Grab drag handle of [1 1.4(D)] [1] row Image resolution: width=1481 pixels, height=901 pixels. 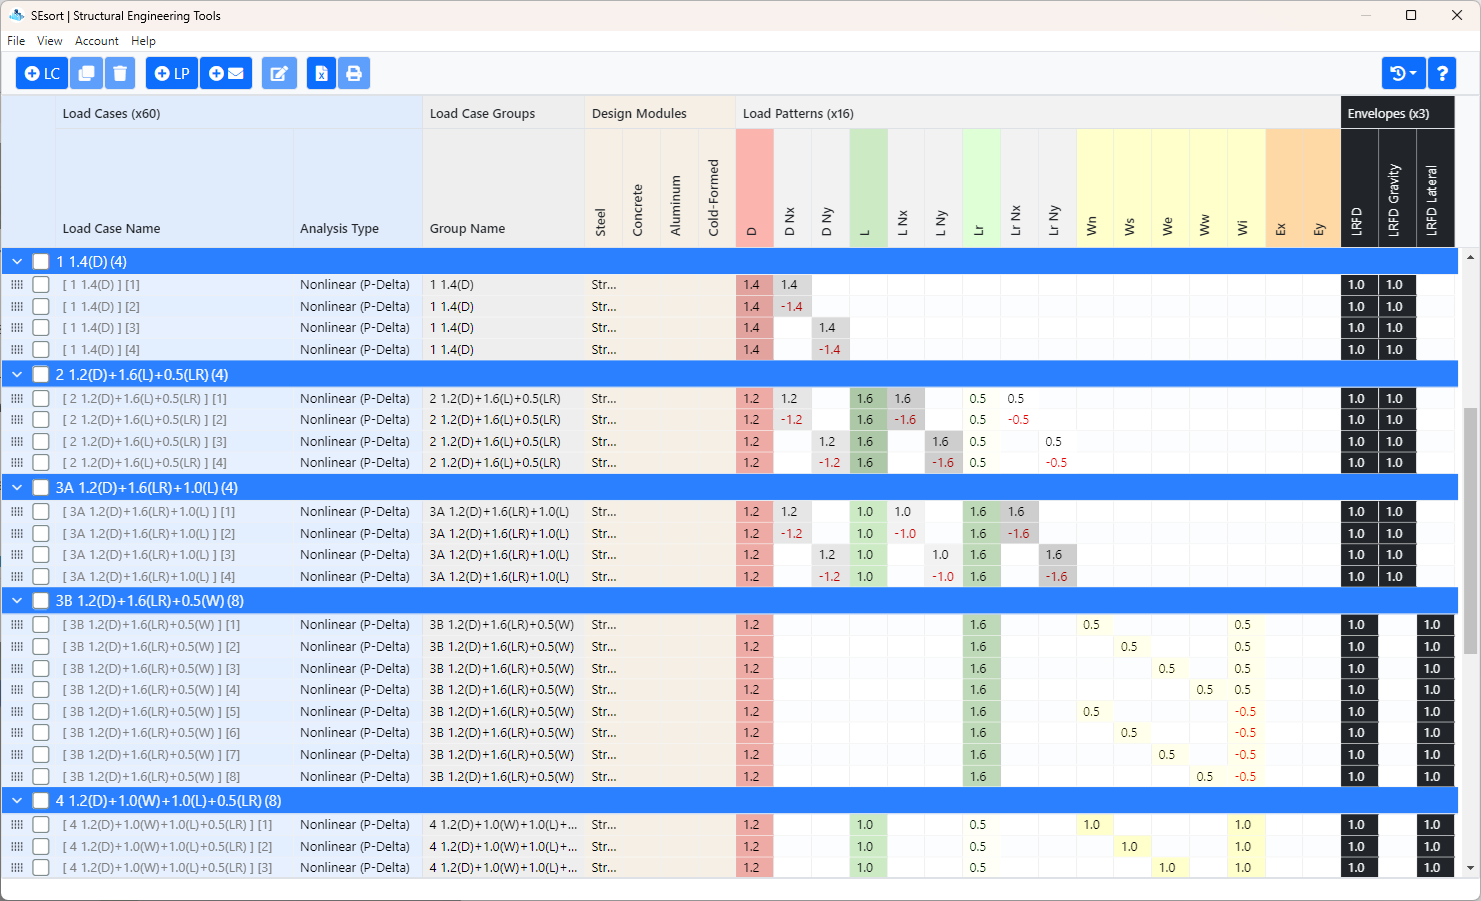coord(17,285)
